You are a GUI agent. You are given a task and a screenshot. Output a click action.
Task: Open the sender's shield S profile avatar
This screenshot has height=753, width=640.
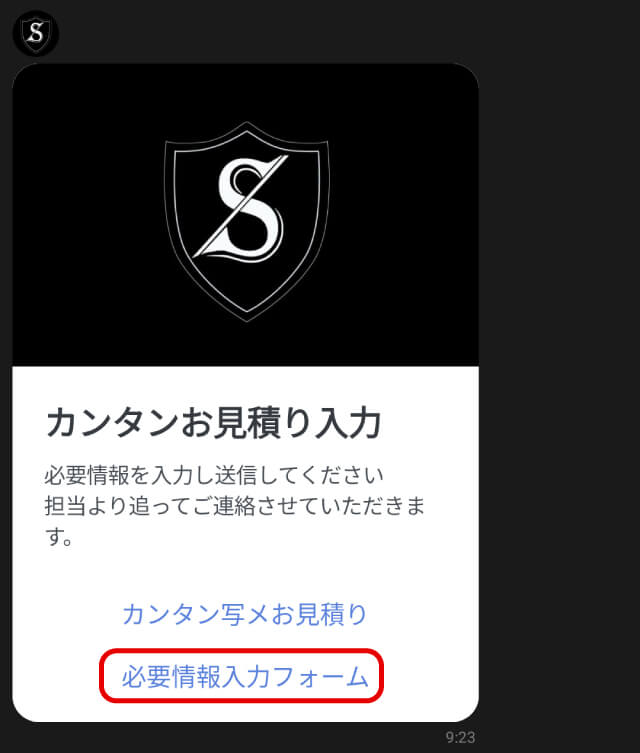pyautogui.click(x=36, y=34)
